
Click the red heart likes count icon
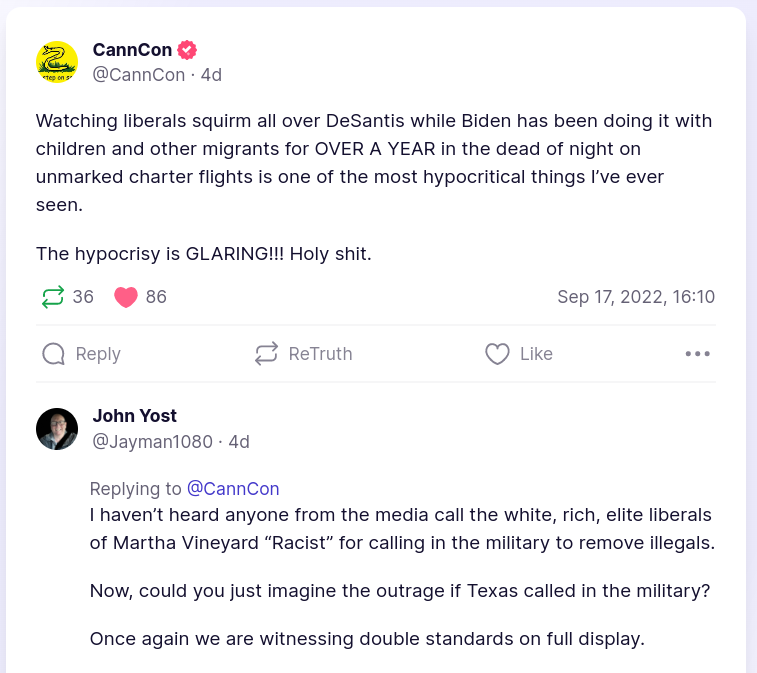pos(125,297)
